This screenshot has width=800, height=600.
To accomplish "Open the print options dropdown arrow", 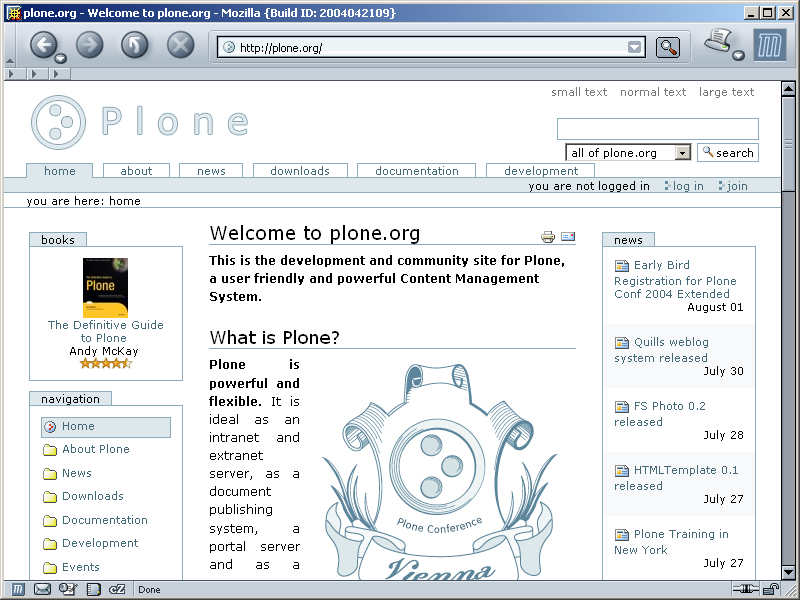I will click(x=738, y=55).
